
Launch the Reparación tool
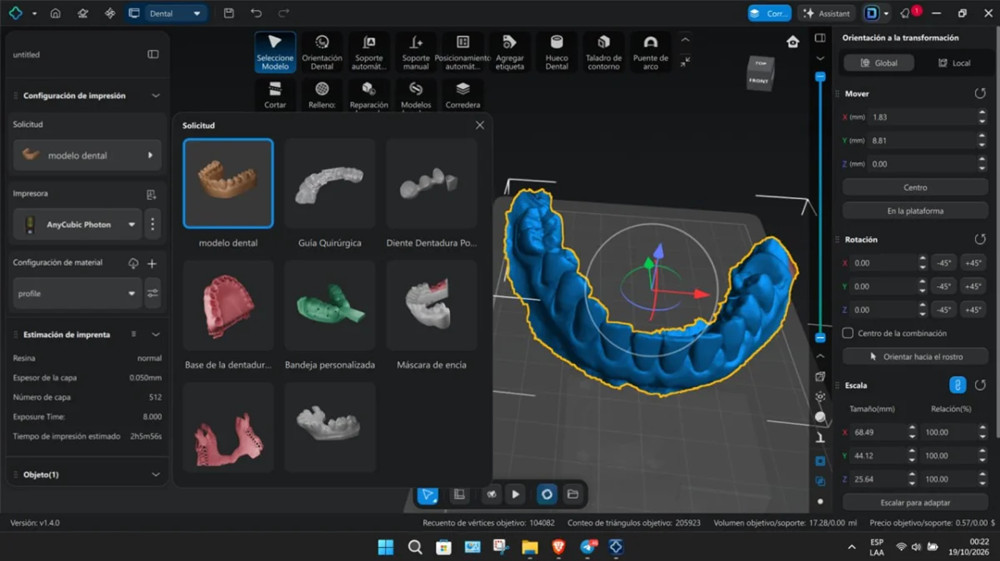pos(369,94)
